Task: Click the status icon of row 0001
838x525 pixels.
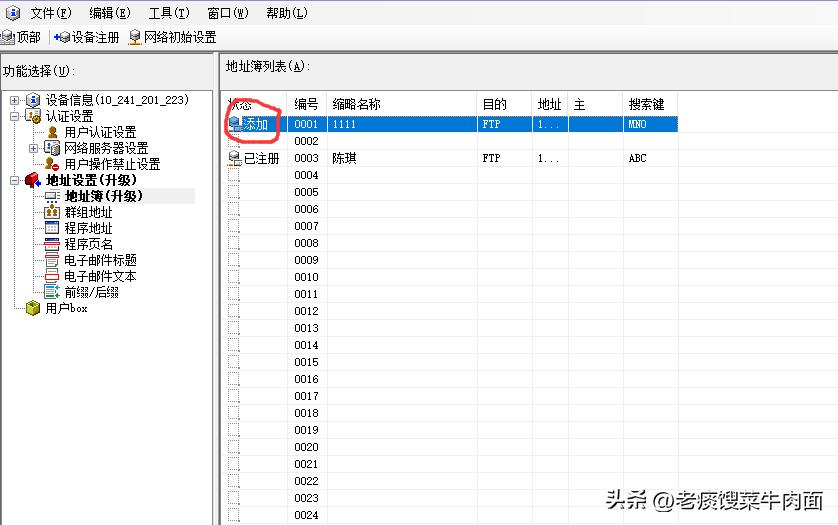Action: point(235,124)
